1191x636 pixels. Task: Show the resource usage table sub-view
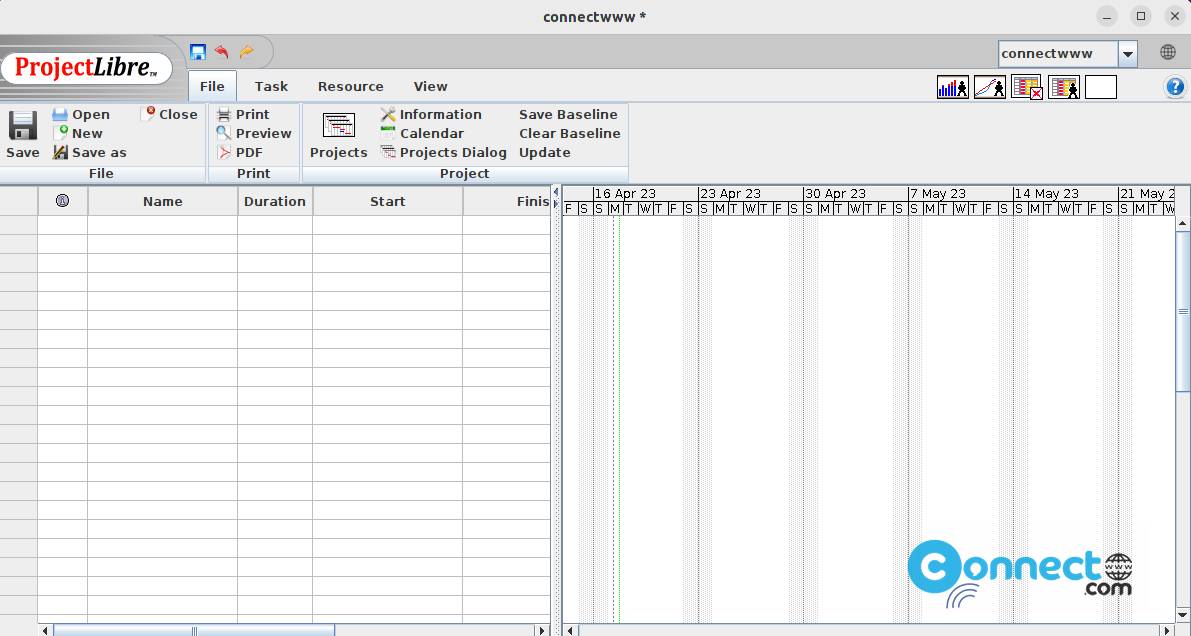coord(1064,87)
